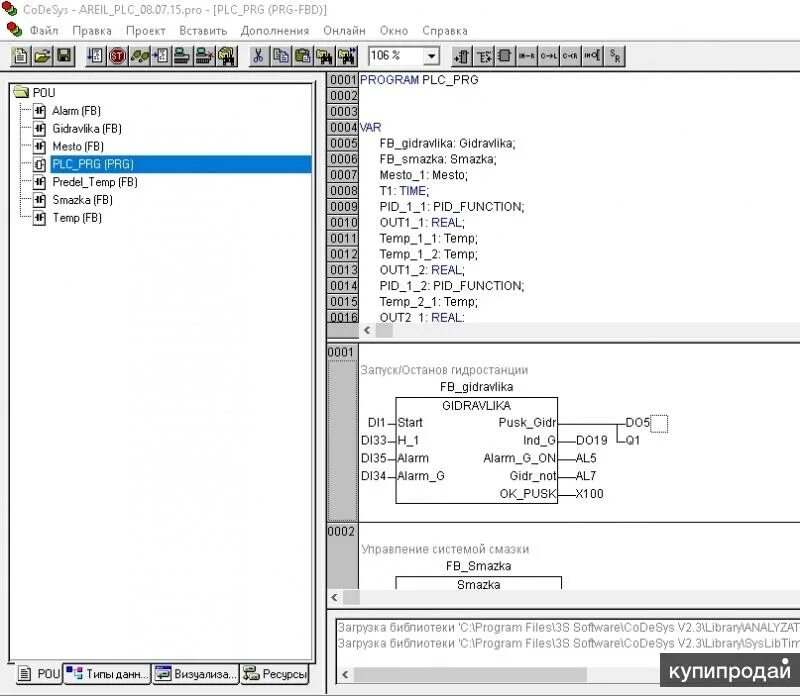800x696 pixels.
Task: Click the Toggle breakpoint toolbar icon
Action: [x=161, y=56]
